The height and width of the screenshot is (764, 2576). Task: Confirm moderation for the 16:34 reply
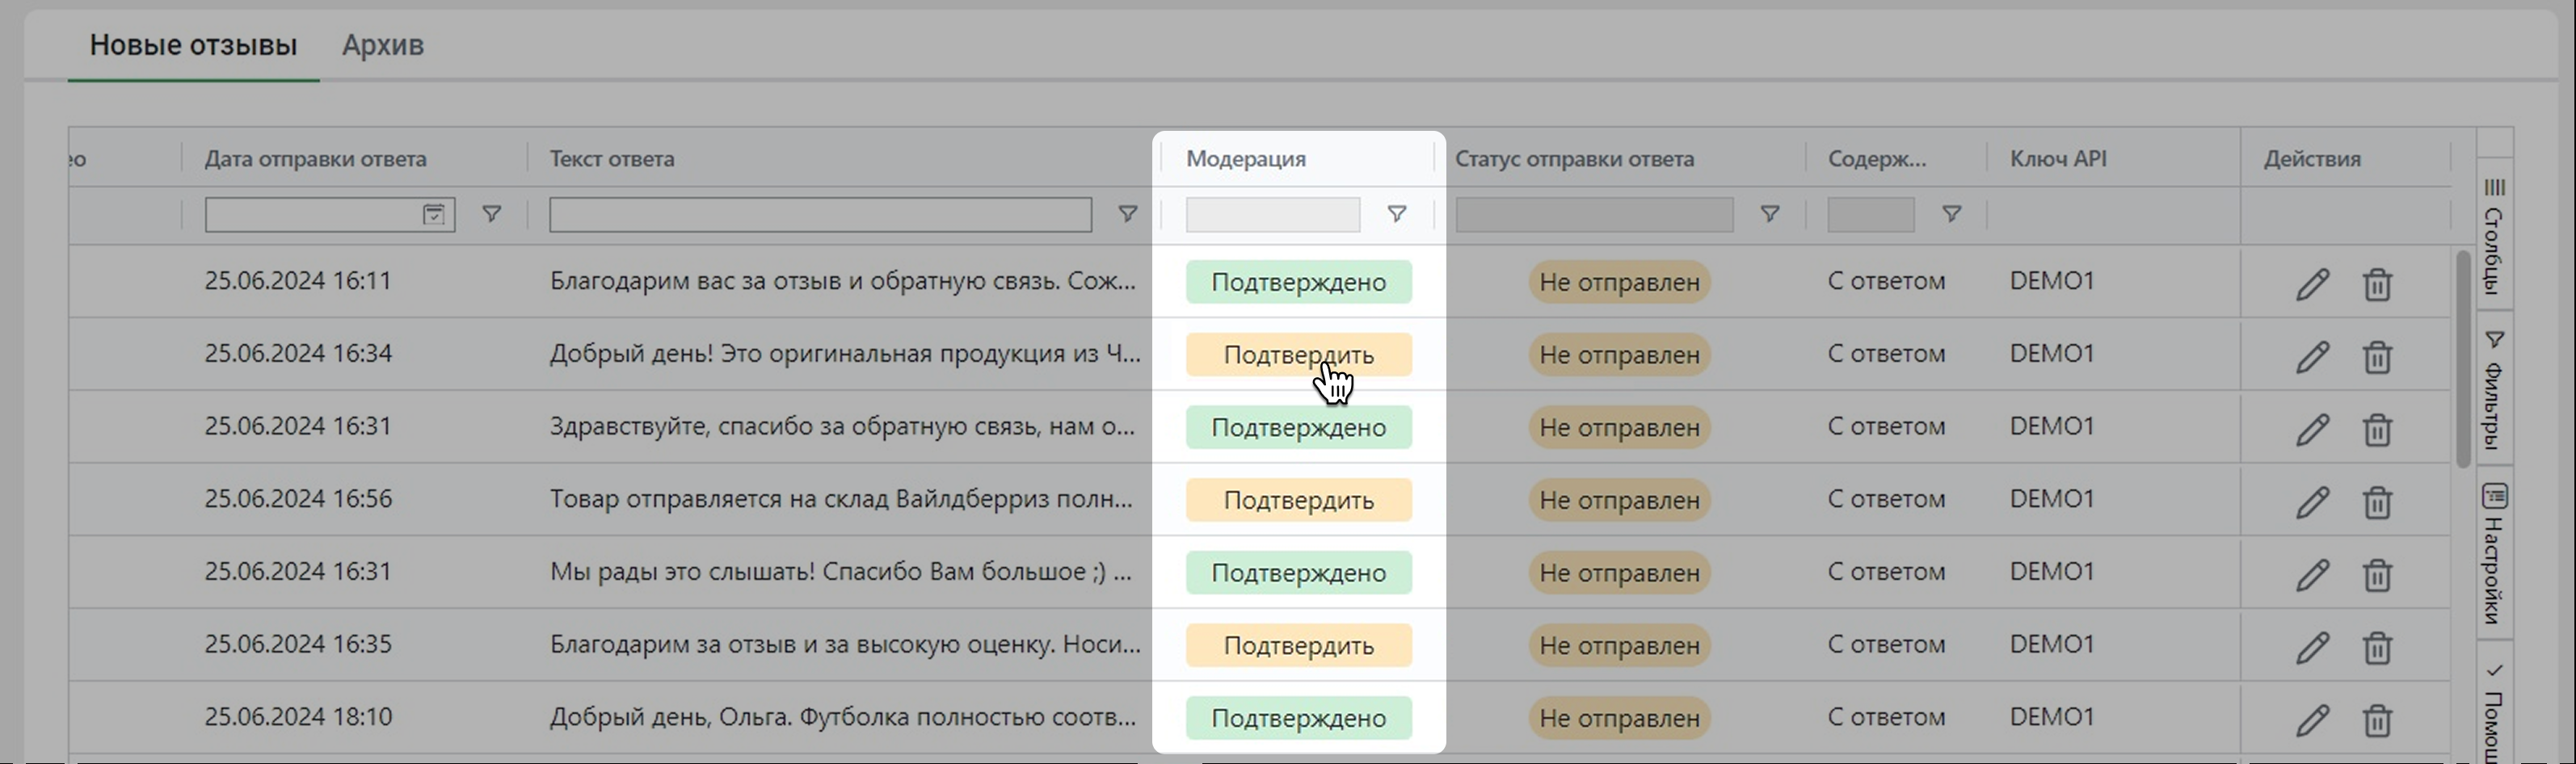coord(1298,355)
